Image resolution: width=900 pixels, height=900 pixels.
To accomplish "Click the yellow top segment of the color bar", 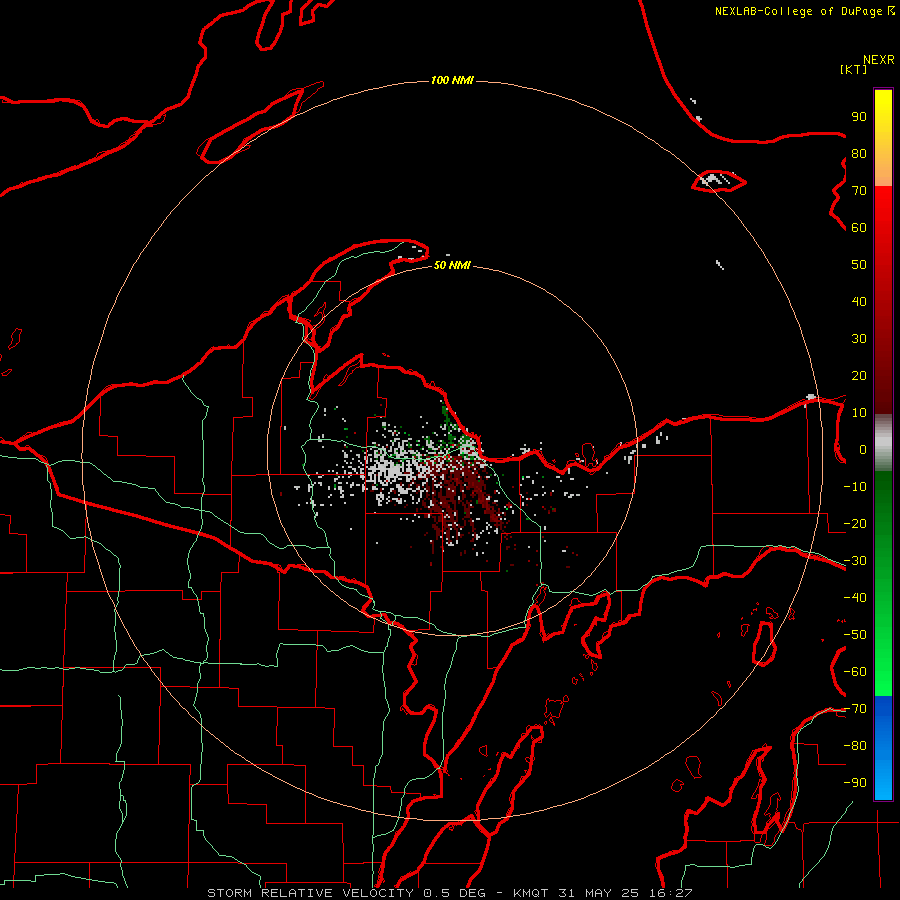I will 883,138.
